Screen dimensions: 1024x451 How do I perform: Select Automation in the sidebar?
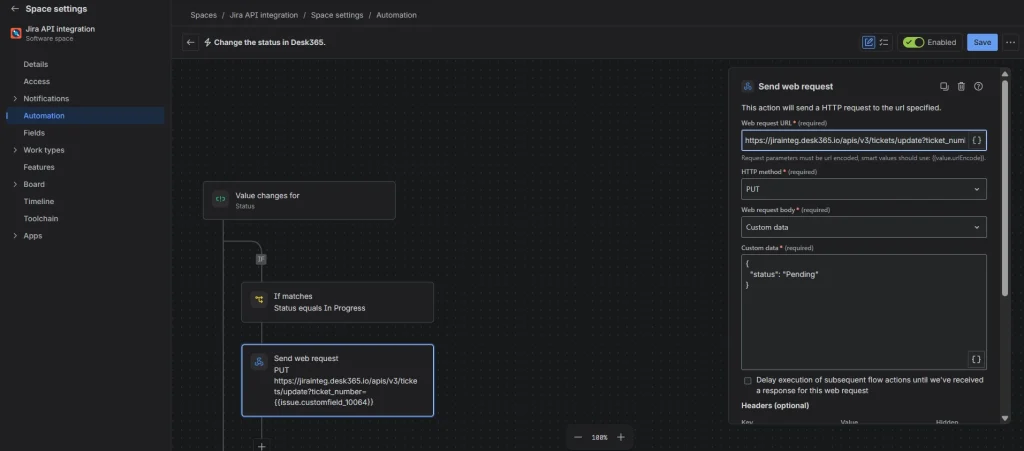tap(85, 116)
